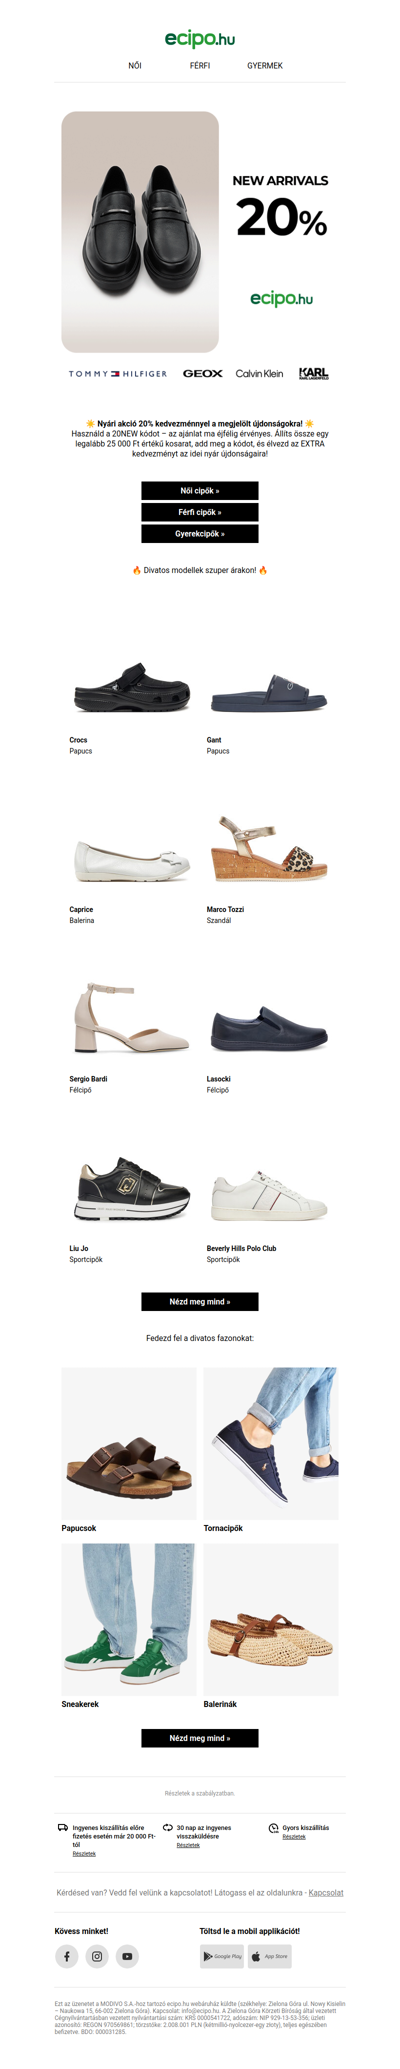Tap the App Store badge
Viewport: 400px width, 2069px height.
click(x=270, y=1956)
